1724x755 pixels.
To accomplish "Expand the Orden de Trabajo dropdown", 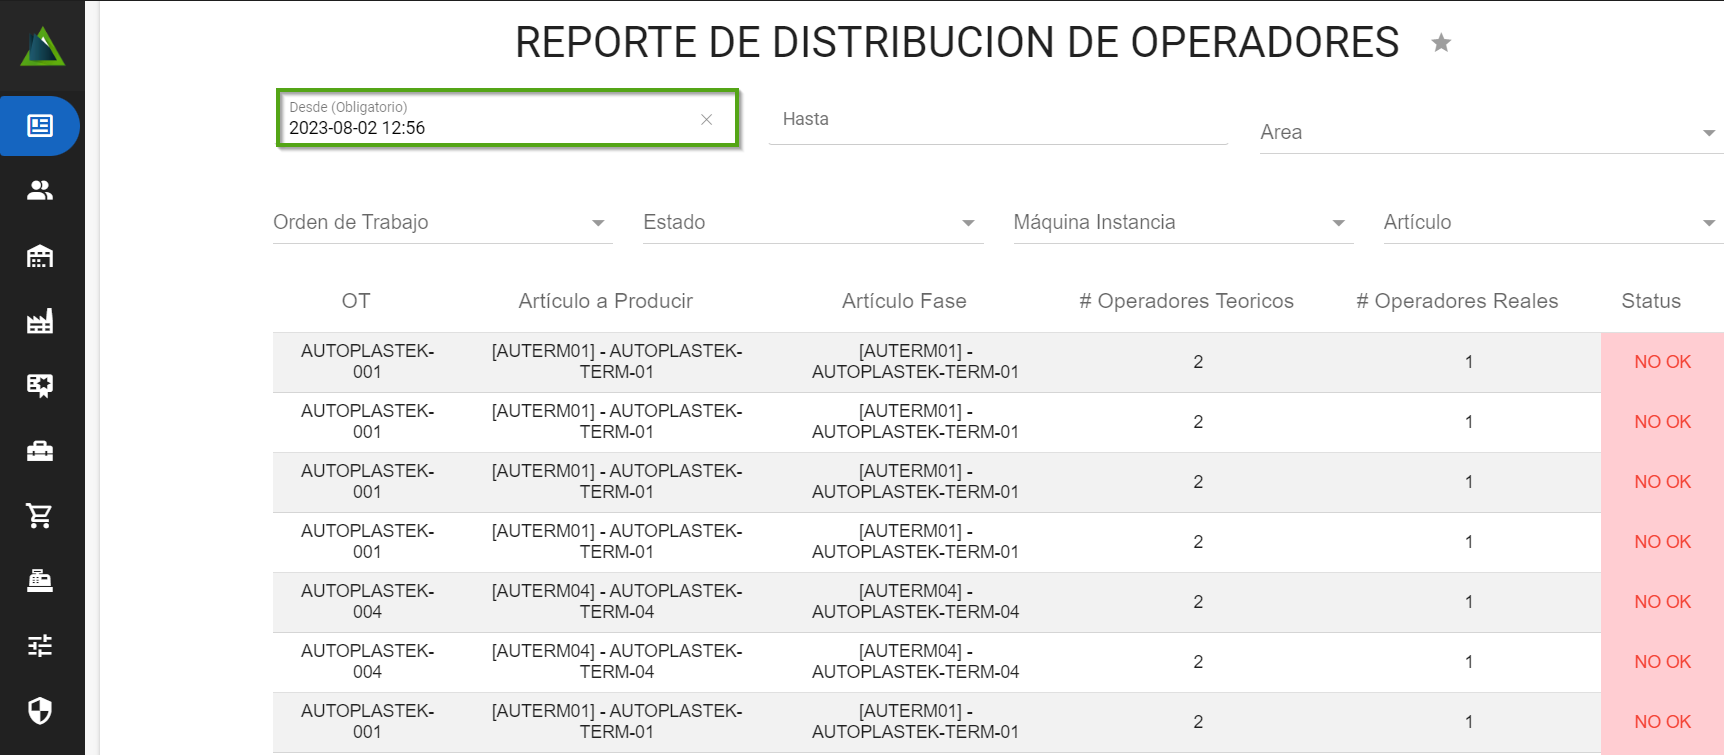I will pos(598,223).
